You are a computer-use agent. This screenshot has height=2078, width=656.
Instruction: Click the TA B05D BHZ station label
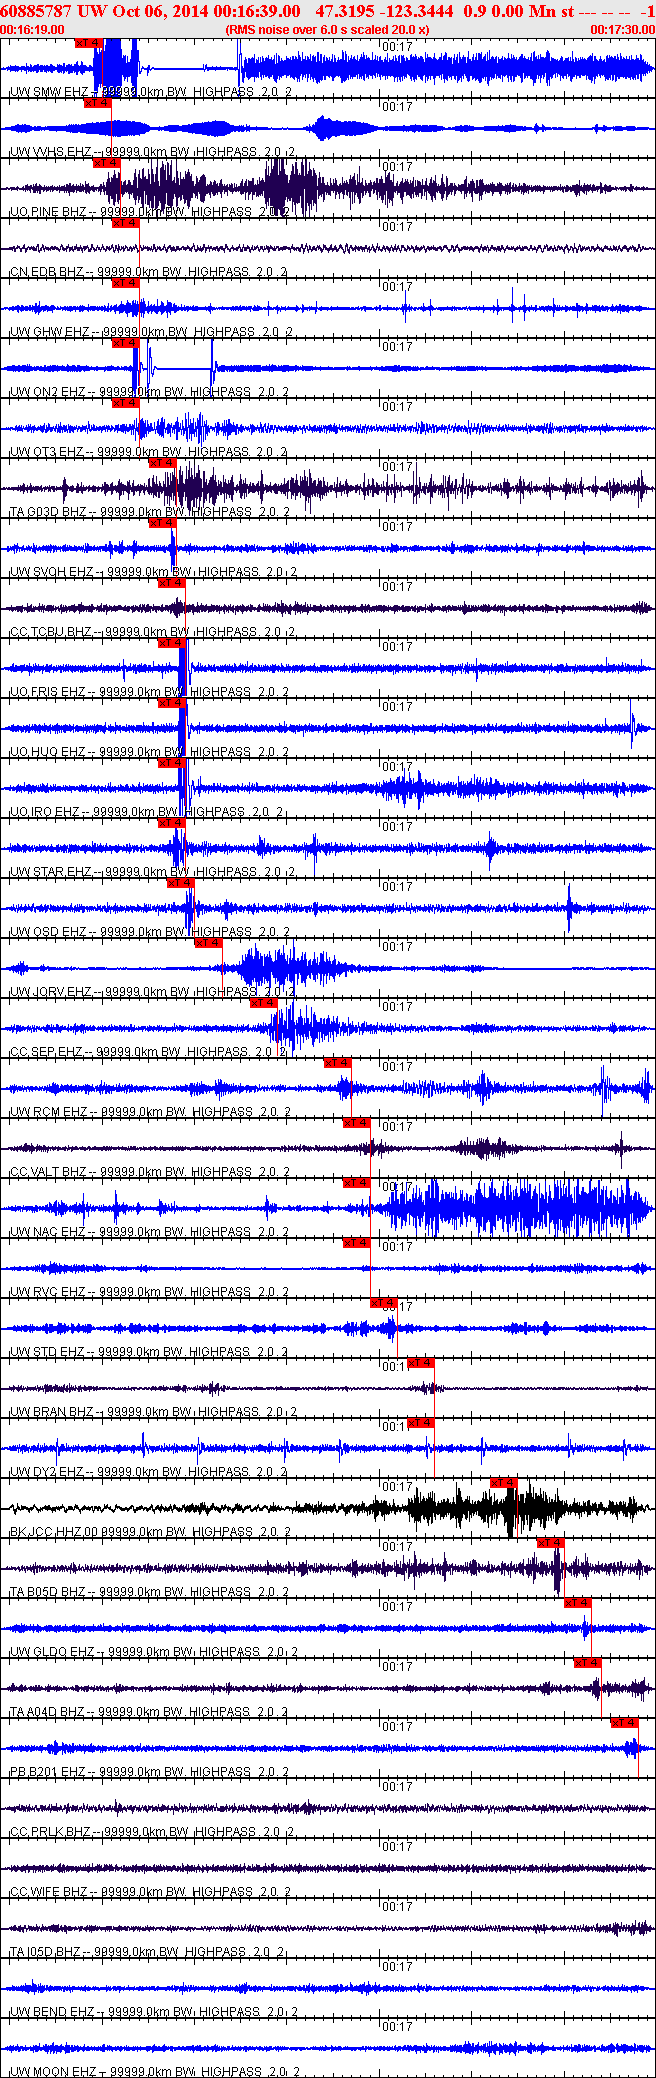pos(149,1592)
